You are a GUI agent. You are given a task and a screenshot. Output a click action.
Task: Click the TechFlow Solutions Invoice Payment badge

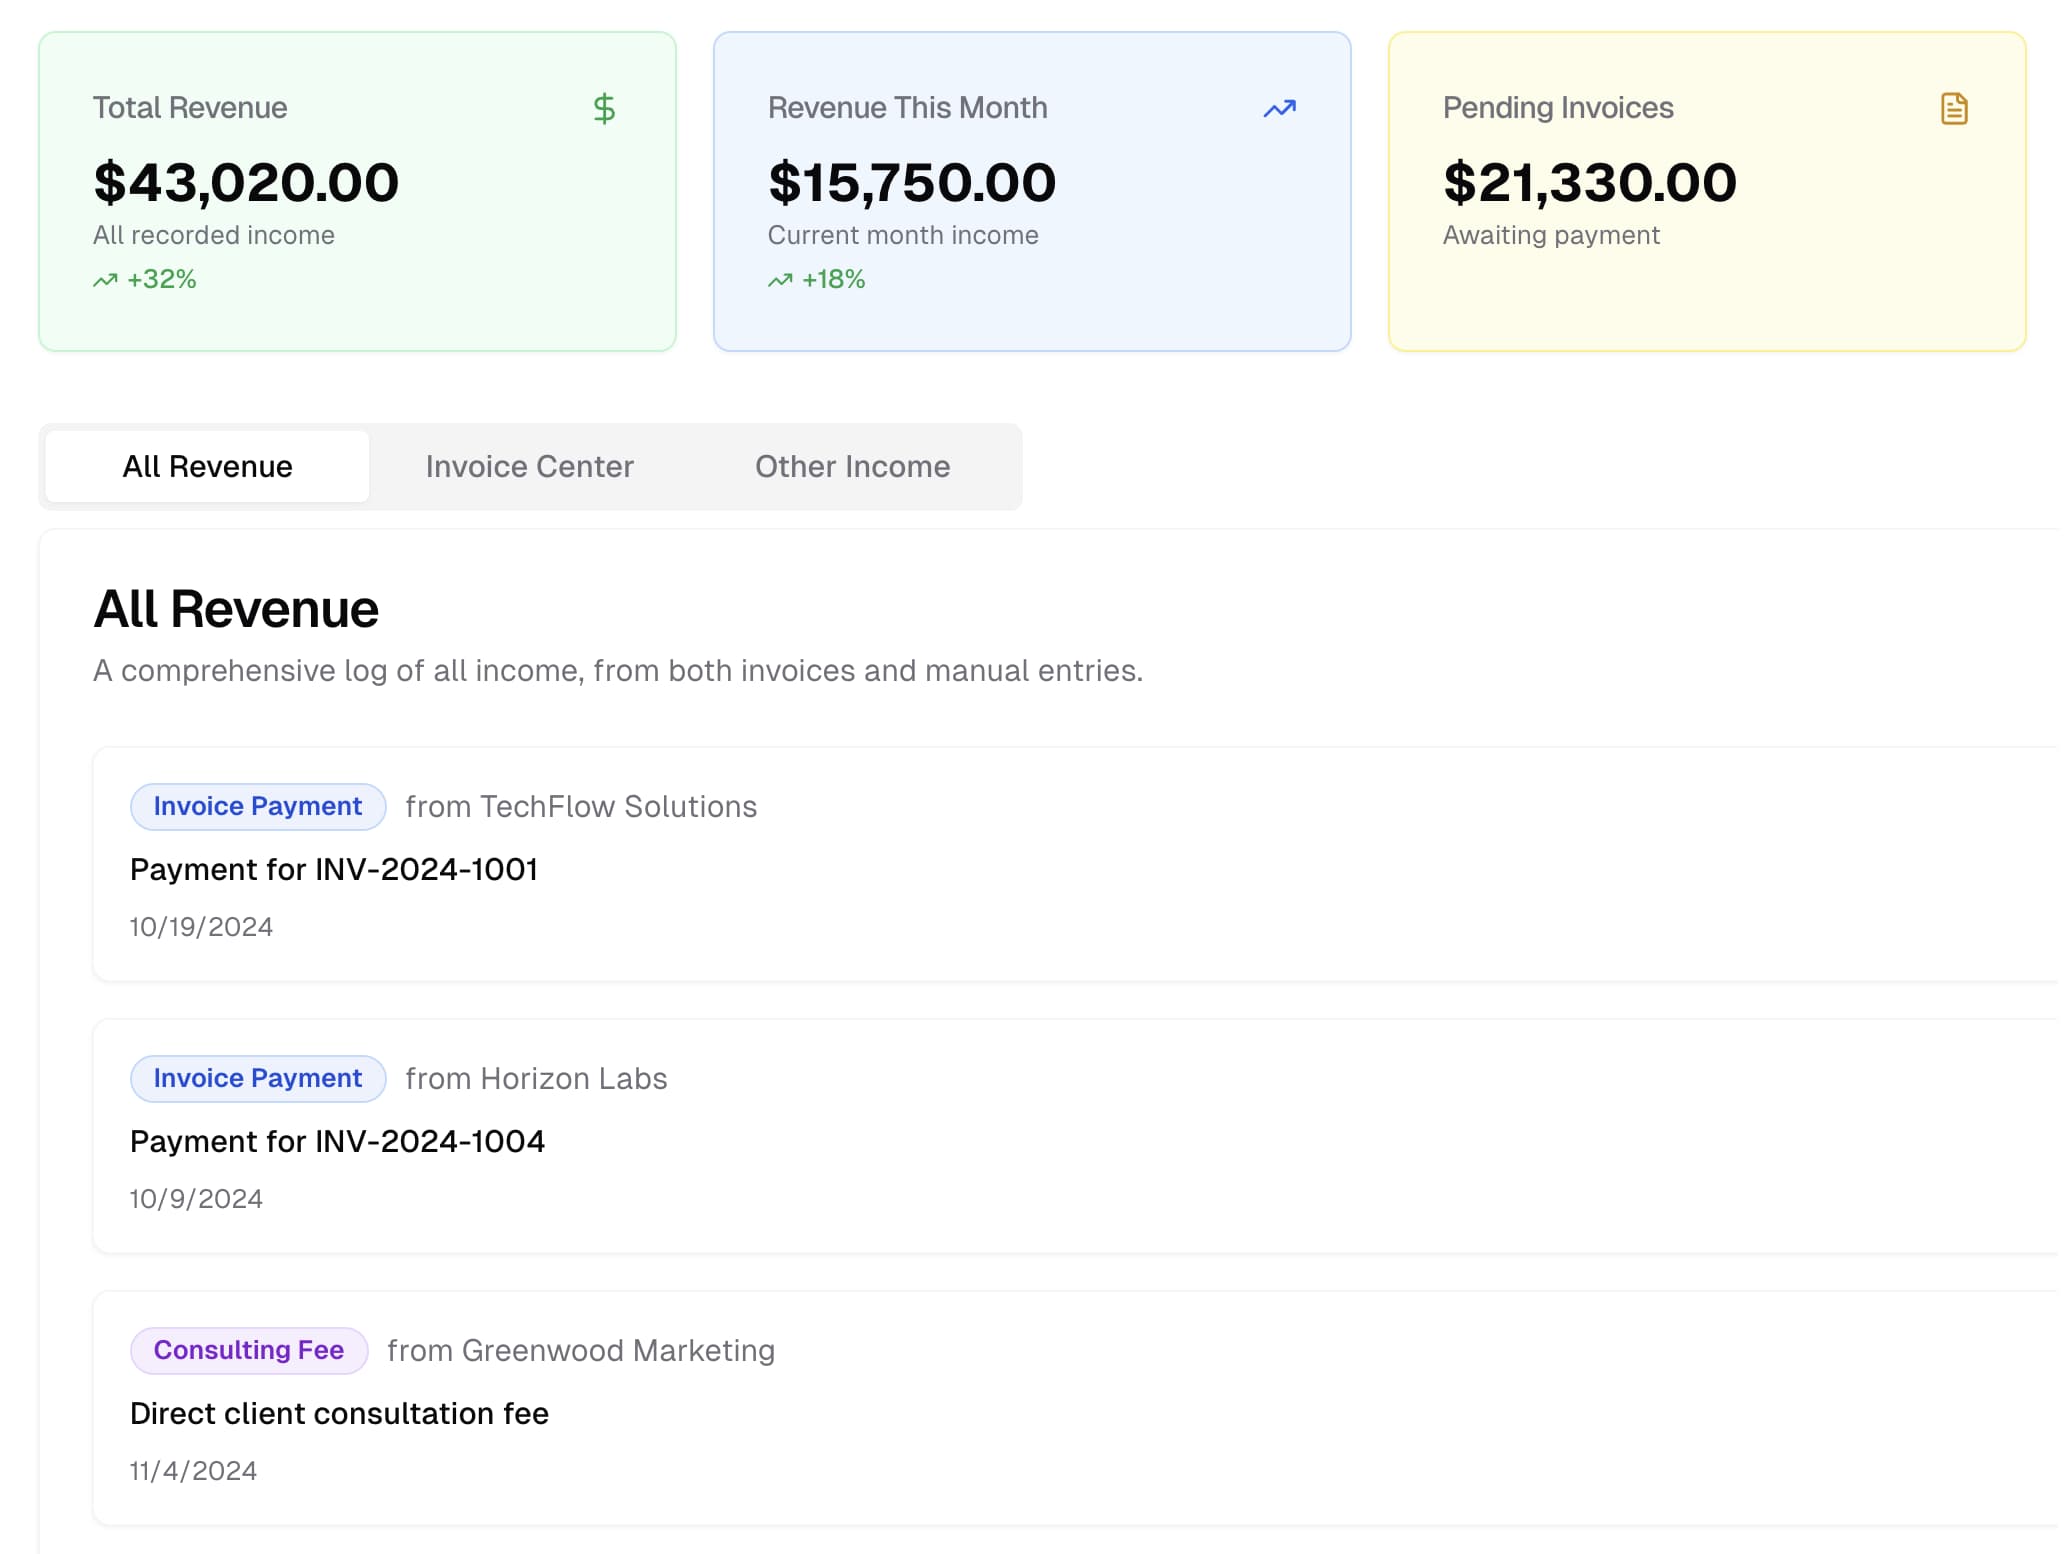click(258, 806)
